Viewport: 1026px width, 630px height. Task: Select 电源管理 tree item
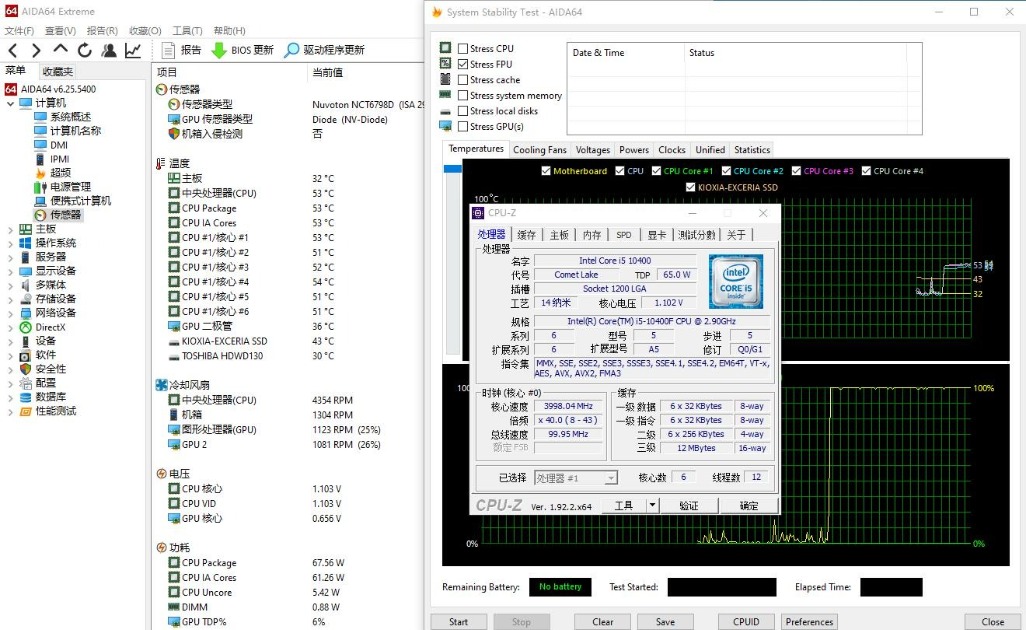tap(71, 187)
